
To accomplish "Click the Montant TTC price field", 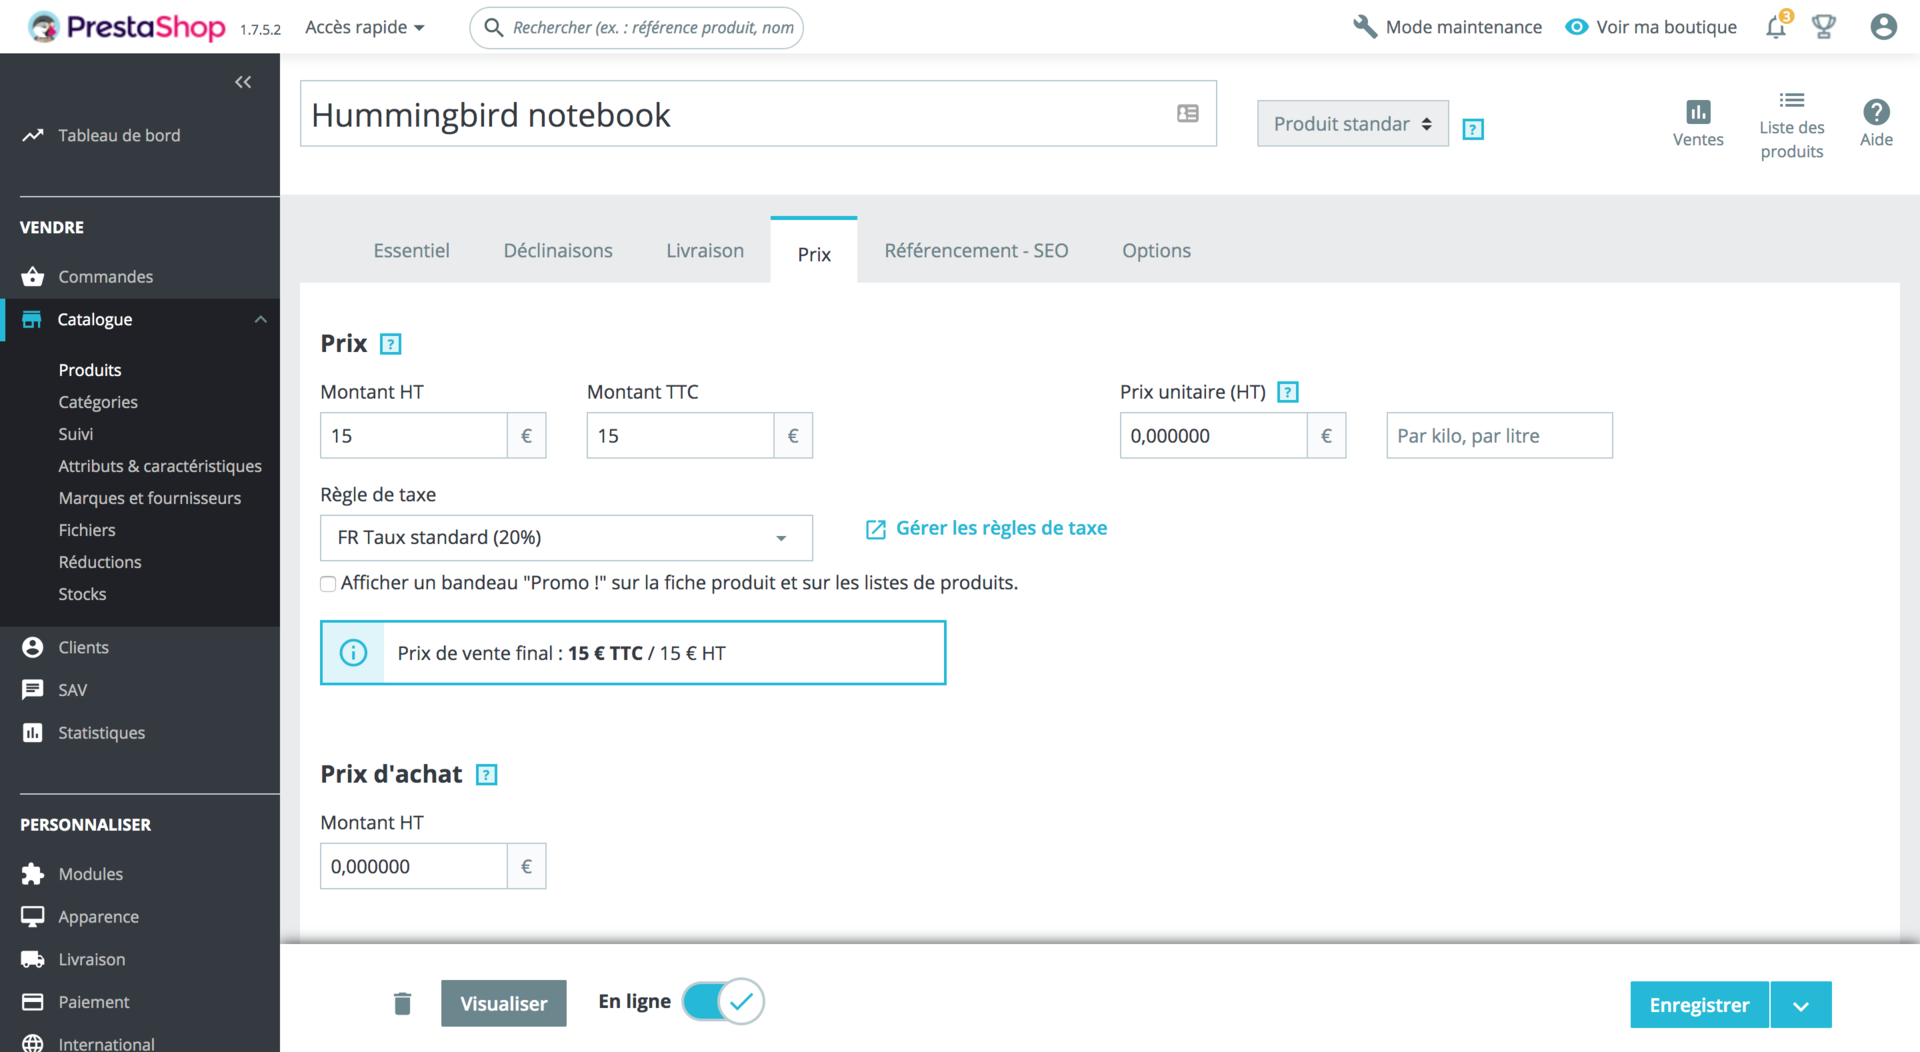I will click(680, 436).
